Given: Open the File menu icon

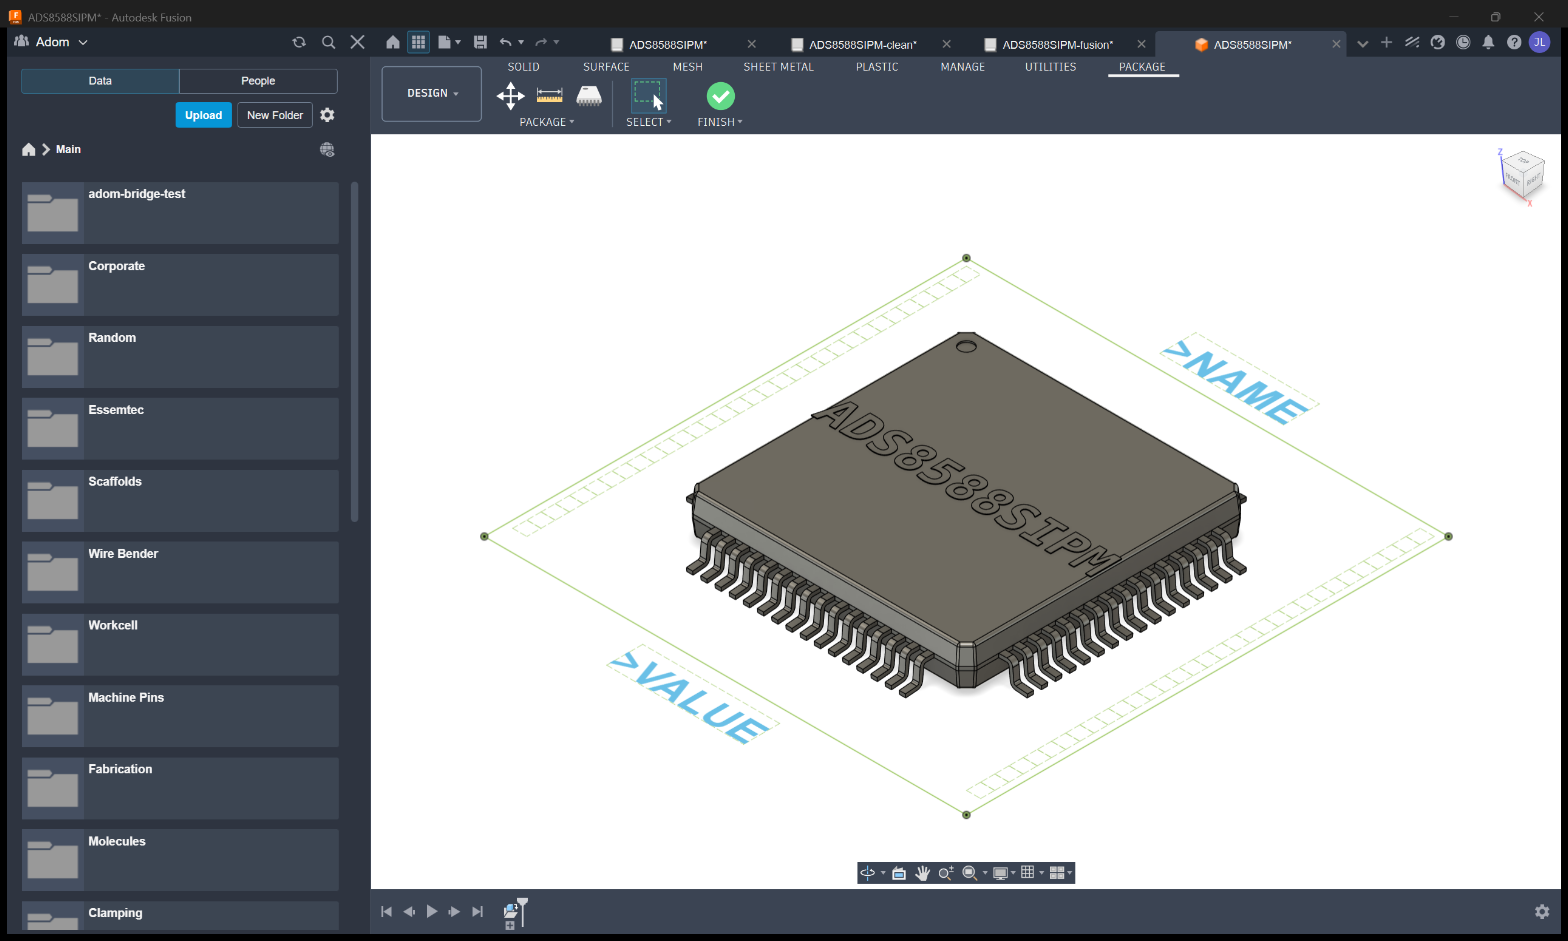Looking at the screenshot, I should pos(445,42).
